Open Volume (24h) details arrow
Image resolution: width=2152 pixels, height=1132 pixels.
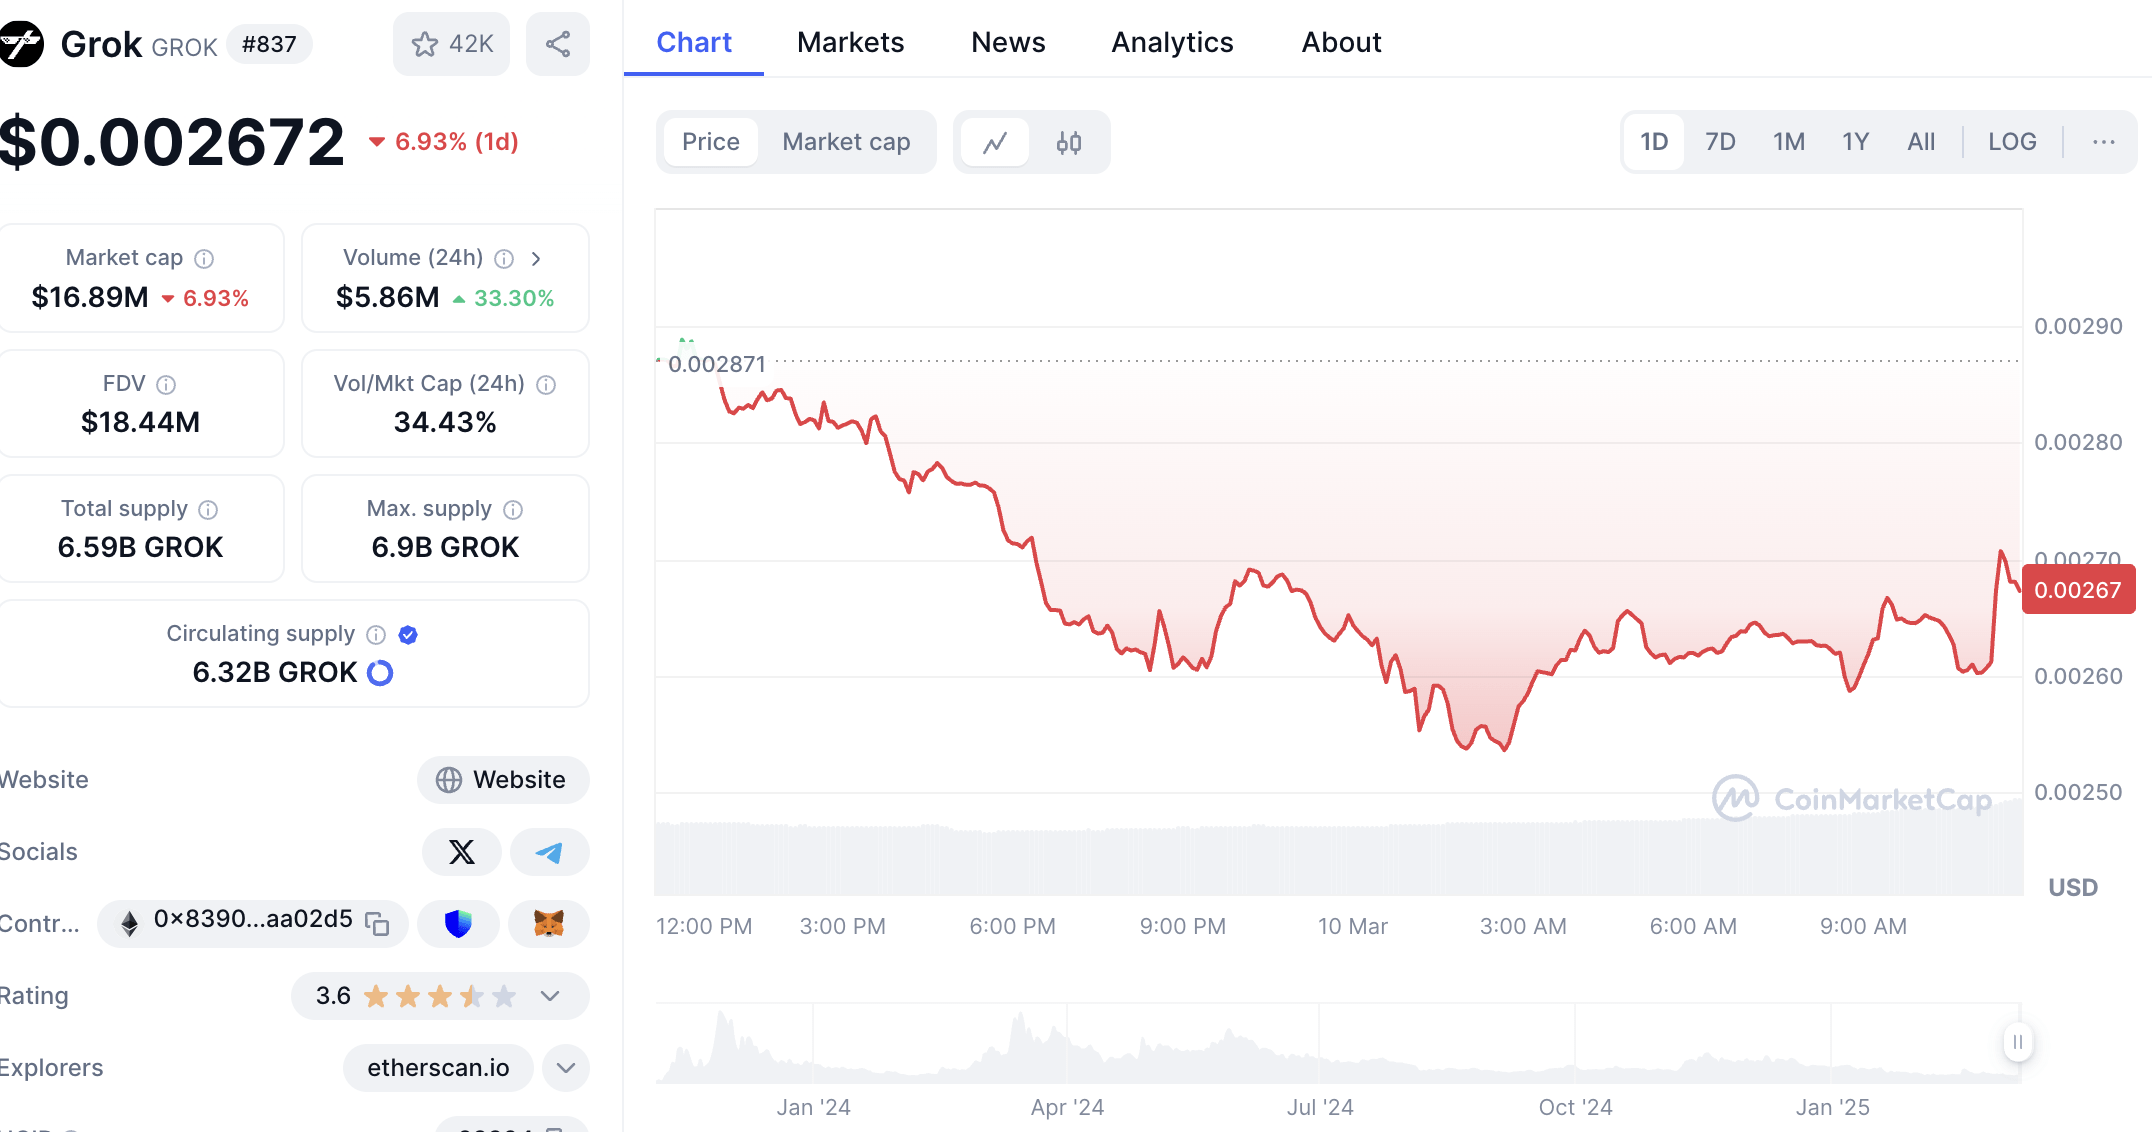click(x=537, y=259)
